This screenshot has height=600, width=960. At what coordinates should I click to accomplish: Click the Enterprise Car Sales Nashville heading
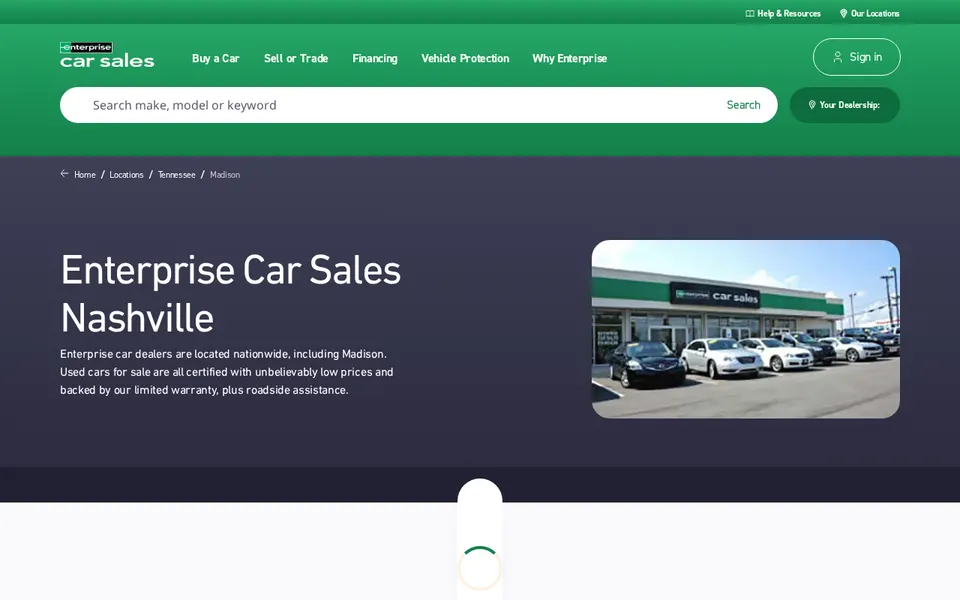(231, 294)
